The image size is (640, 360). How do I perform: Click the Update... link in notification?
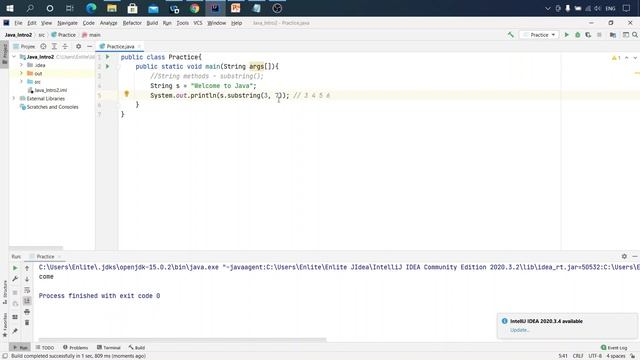(520, 330)
